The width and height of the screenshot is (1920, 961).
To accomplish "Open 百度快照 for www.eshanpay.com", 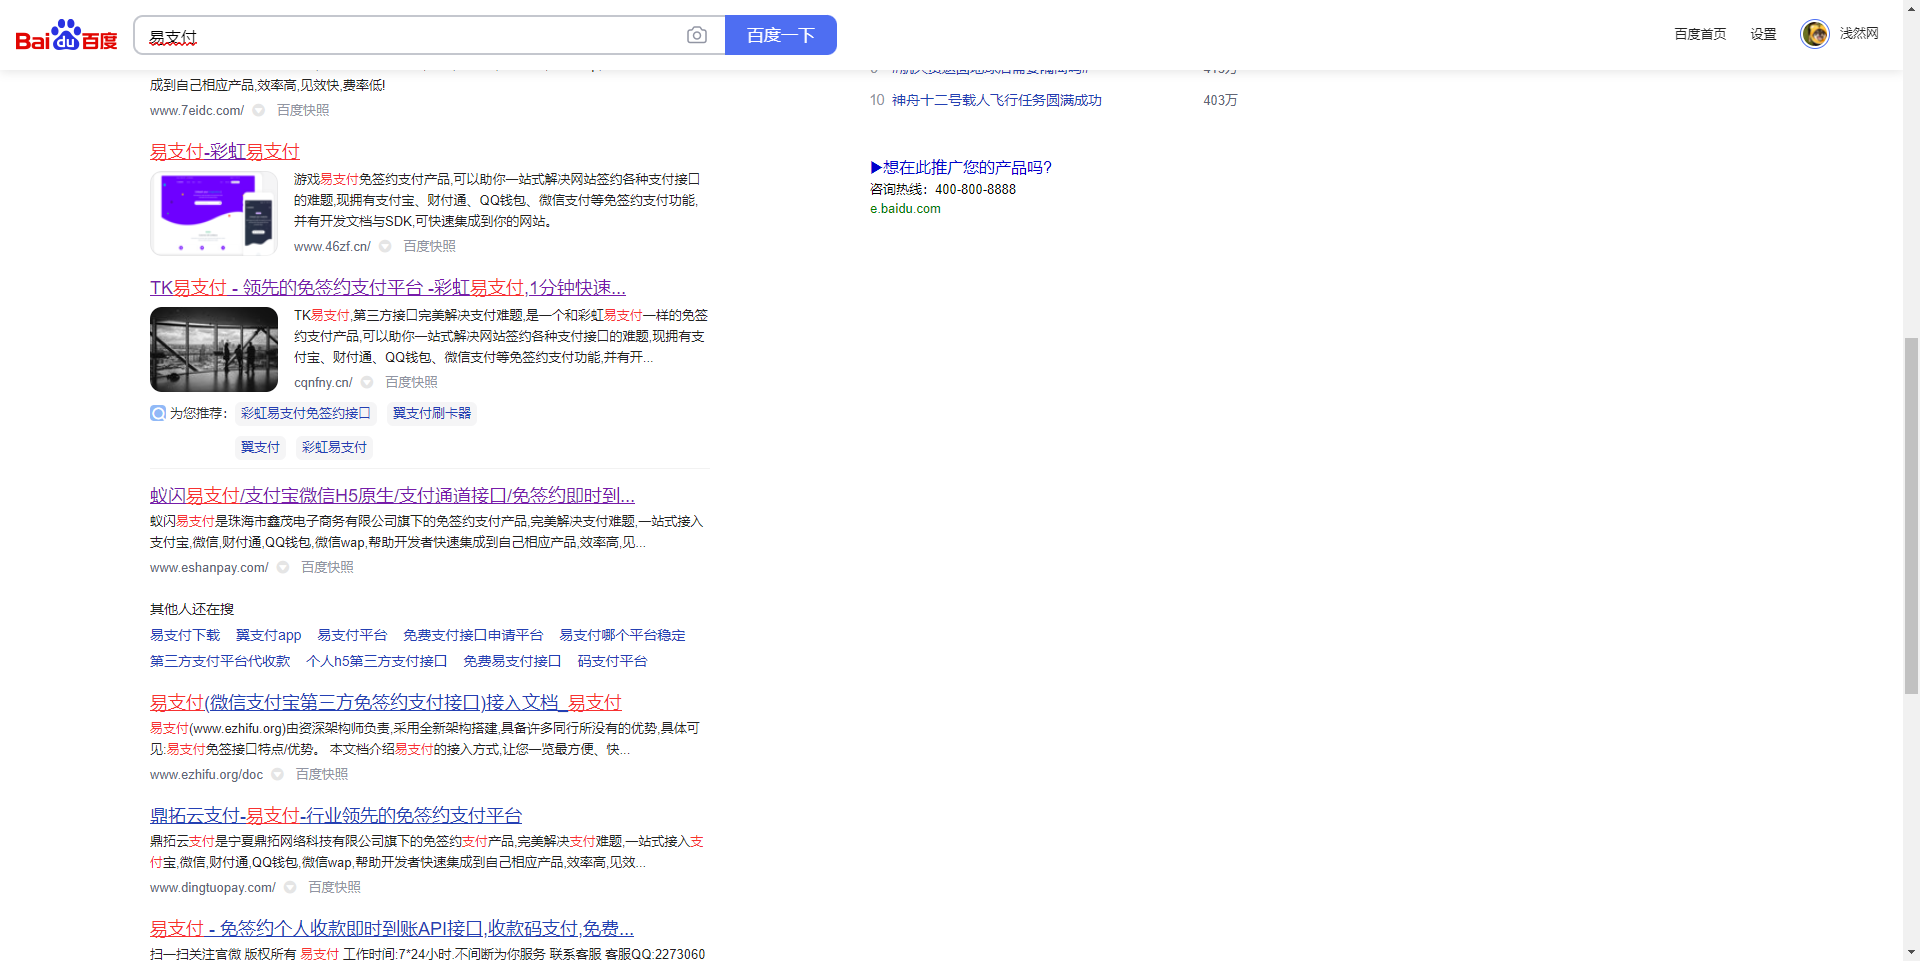I will tap(327, 568).
